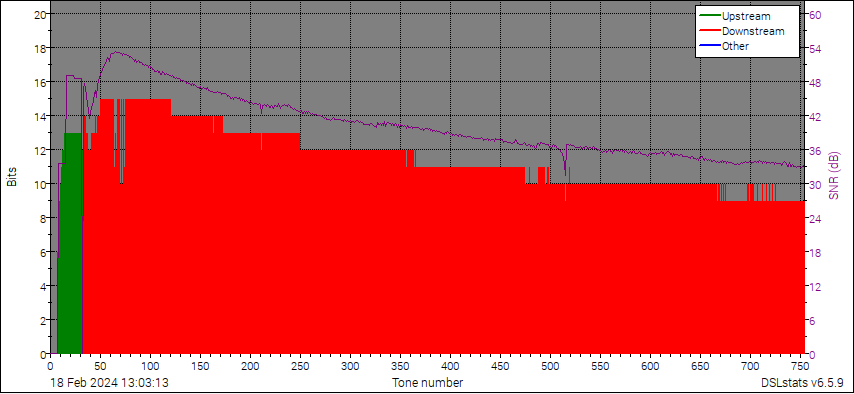Click tick label "60" on the SNR axis

815,14
